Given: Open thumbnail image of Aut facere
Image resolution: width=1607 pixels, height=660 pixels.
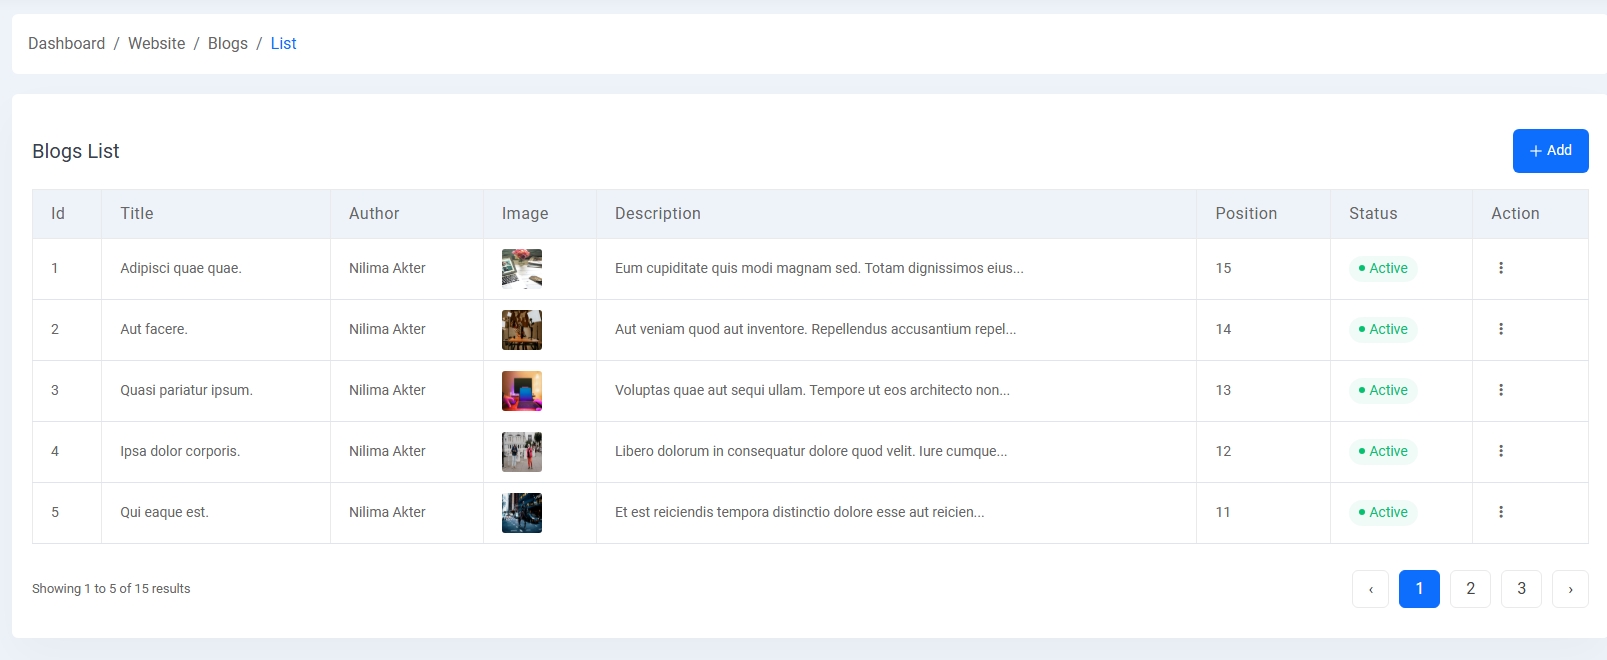Looking at the screenshot, I should tap(522, 330).
